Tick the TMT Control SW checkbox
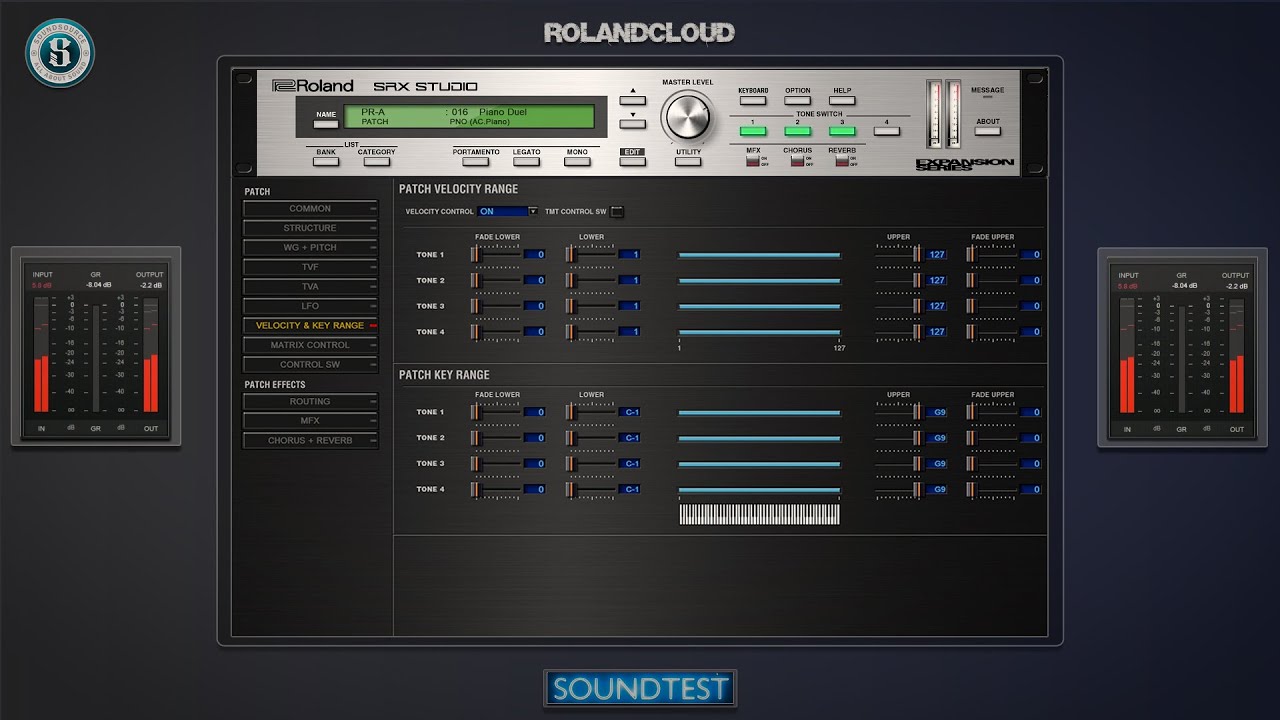Screen dimensions: 1280x720 617,212
